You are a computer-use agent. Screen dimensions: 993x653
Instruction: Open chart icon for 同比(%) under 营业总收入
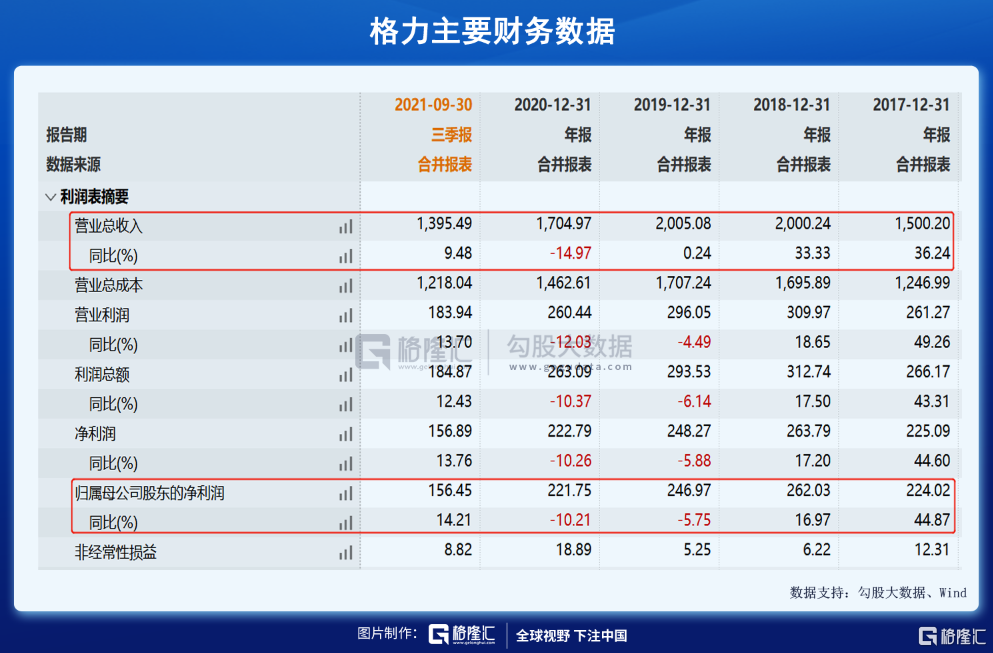click(x=345, y=256)
